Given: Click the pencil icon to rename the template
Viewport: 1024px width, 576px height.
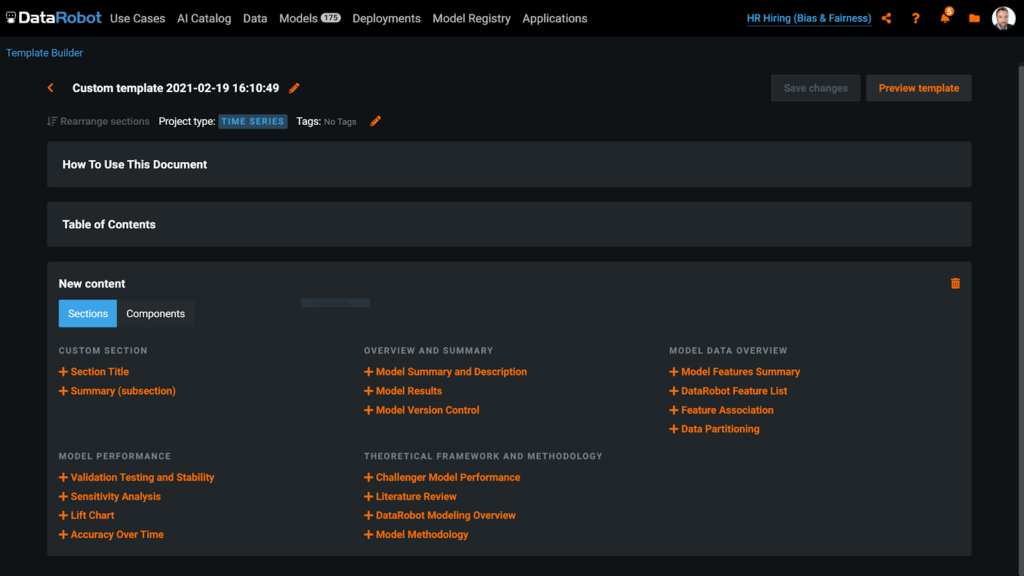Looking at the screenshot, I should pos(294,88).
